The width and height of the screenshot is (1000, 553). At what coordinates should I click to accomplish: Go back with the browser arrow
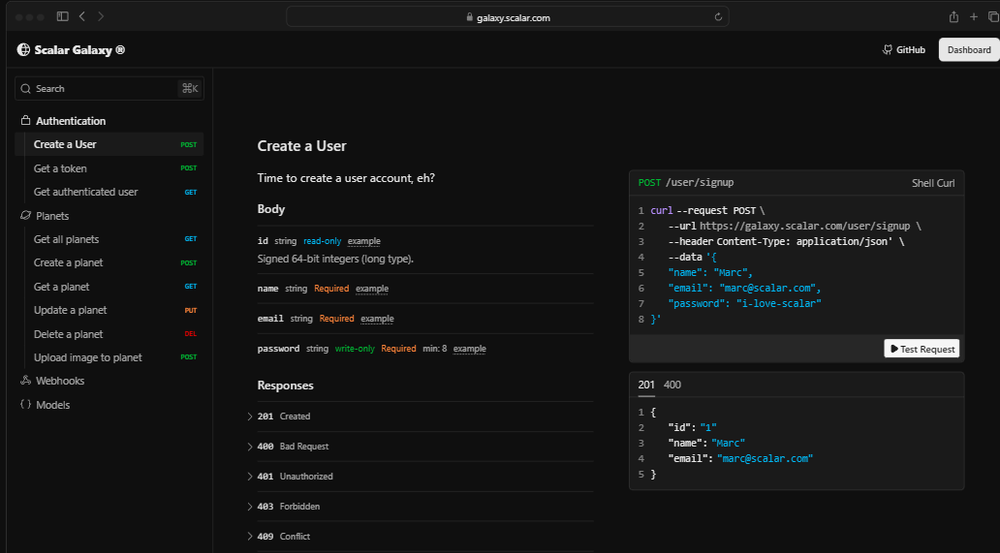point(82,17)
